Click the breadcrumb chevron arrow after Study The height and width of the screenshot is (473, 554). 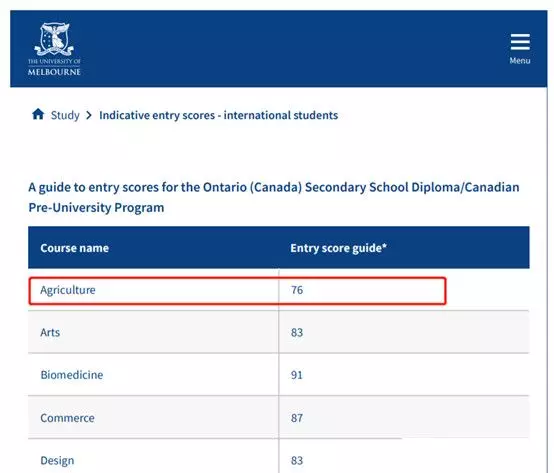(x=89, y=115)
